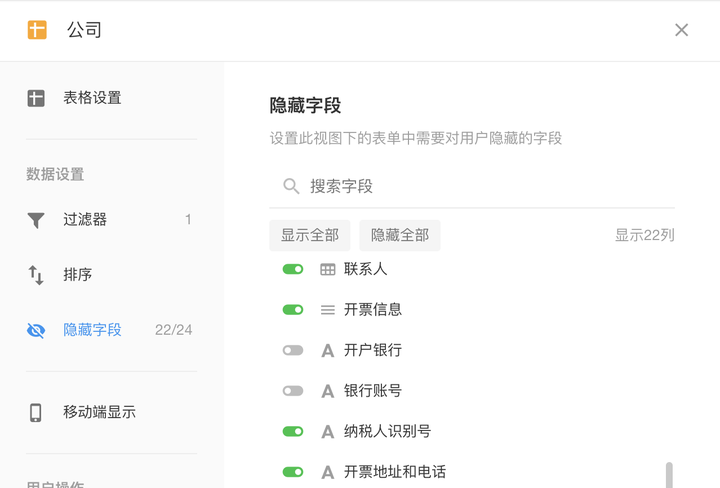Click the 显示全部 button
Viewport: 720px width, 488px height.
click(310, 236)
